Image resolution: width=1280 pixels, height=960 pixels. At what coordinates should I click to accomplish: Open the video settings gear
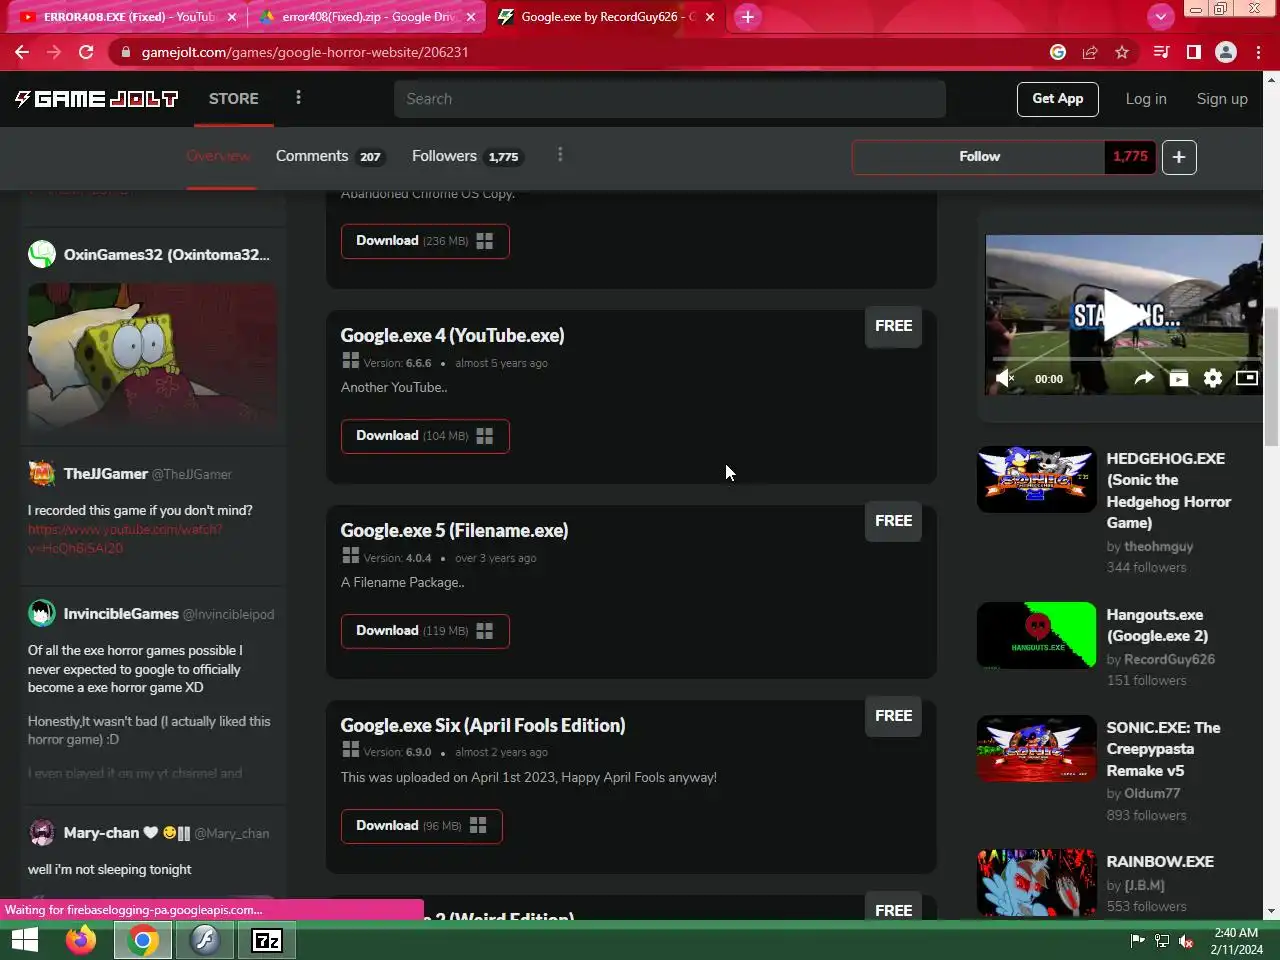tap(1212, 378)
